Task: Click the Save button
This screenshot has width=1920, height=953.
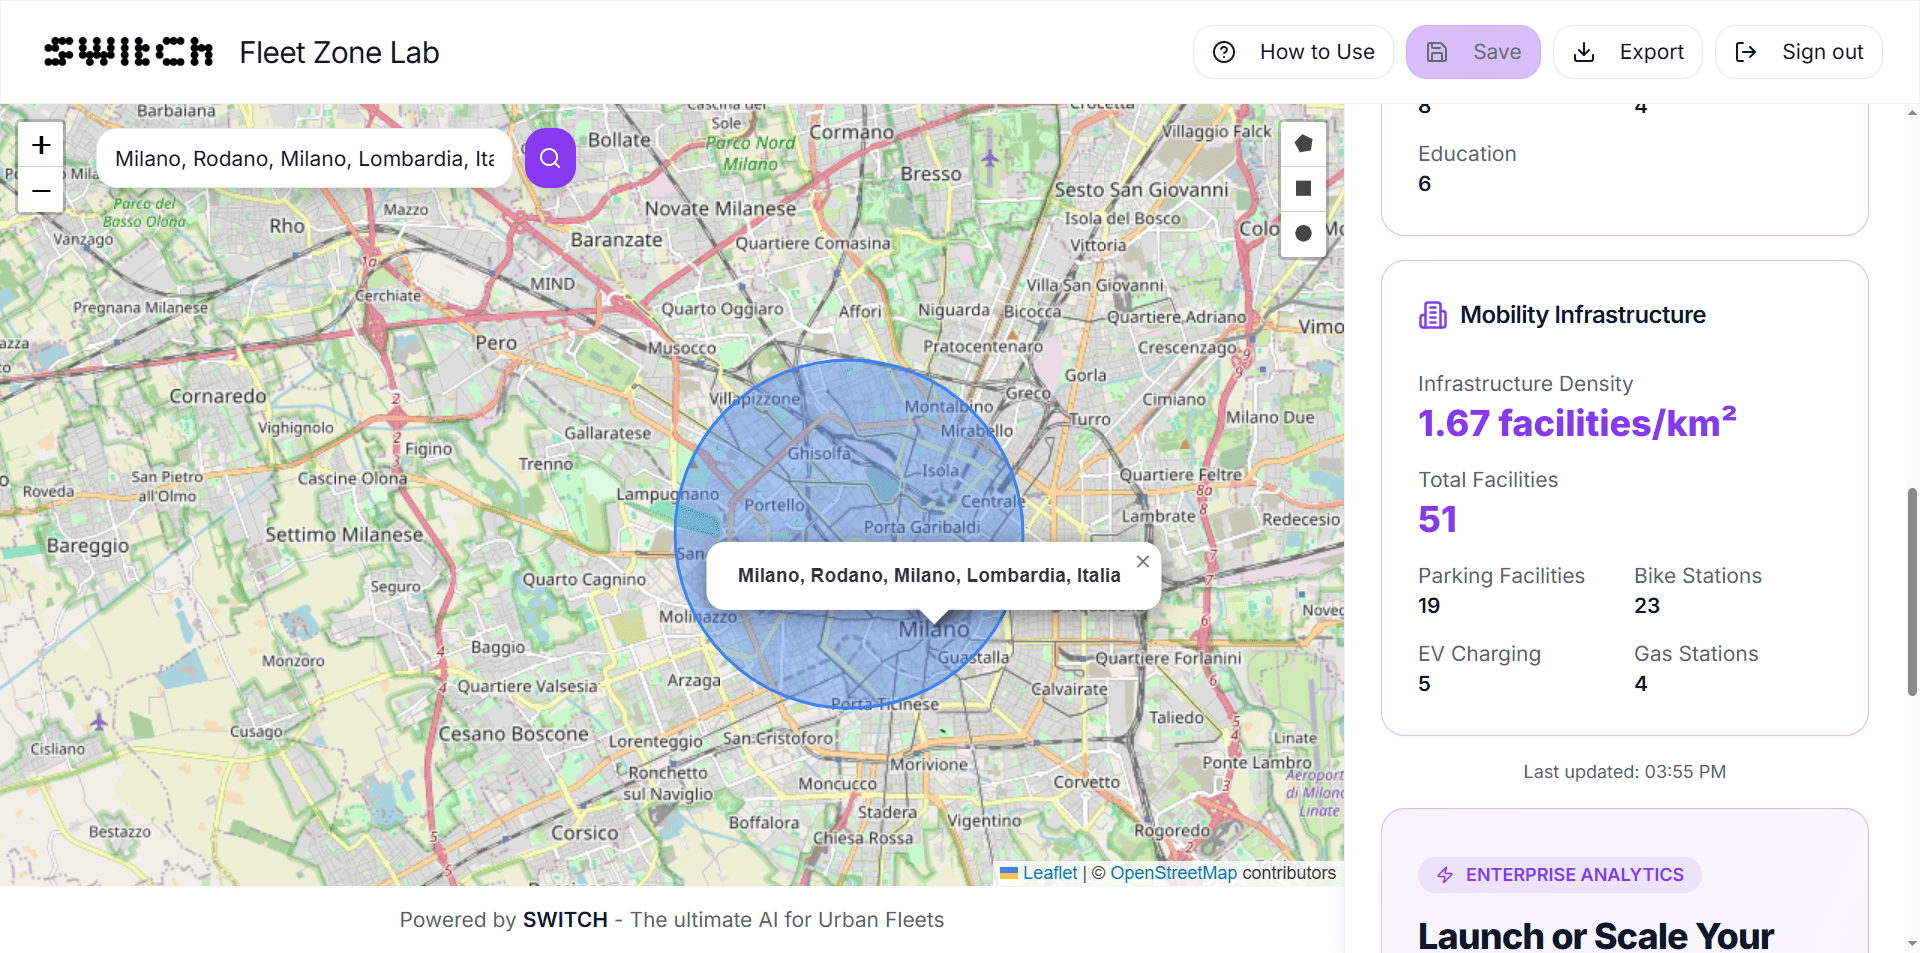Action: point(1473,52)
